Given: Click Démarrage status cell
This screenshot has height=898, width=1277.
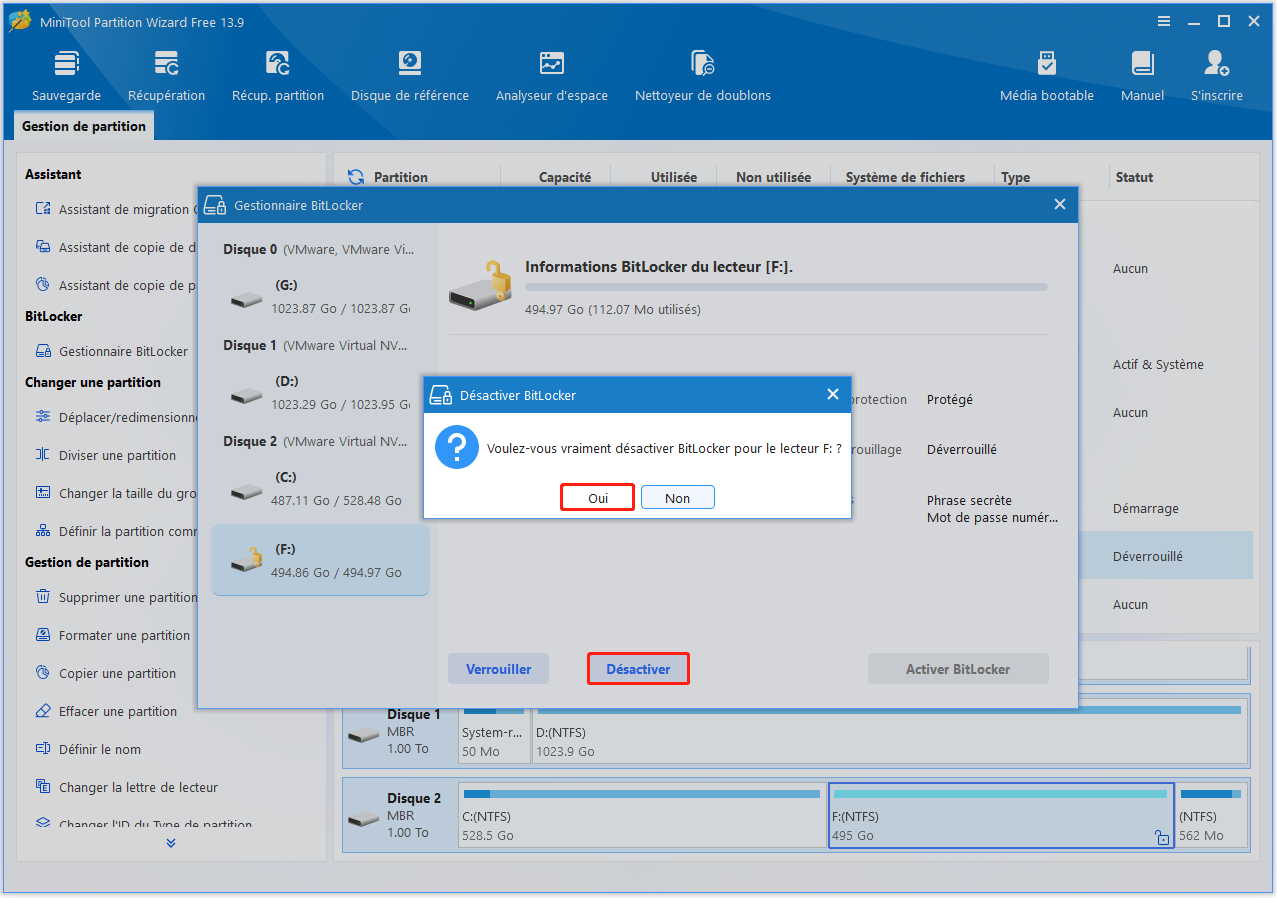Looking at the screenshot, I should click(1145, 509).
